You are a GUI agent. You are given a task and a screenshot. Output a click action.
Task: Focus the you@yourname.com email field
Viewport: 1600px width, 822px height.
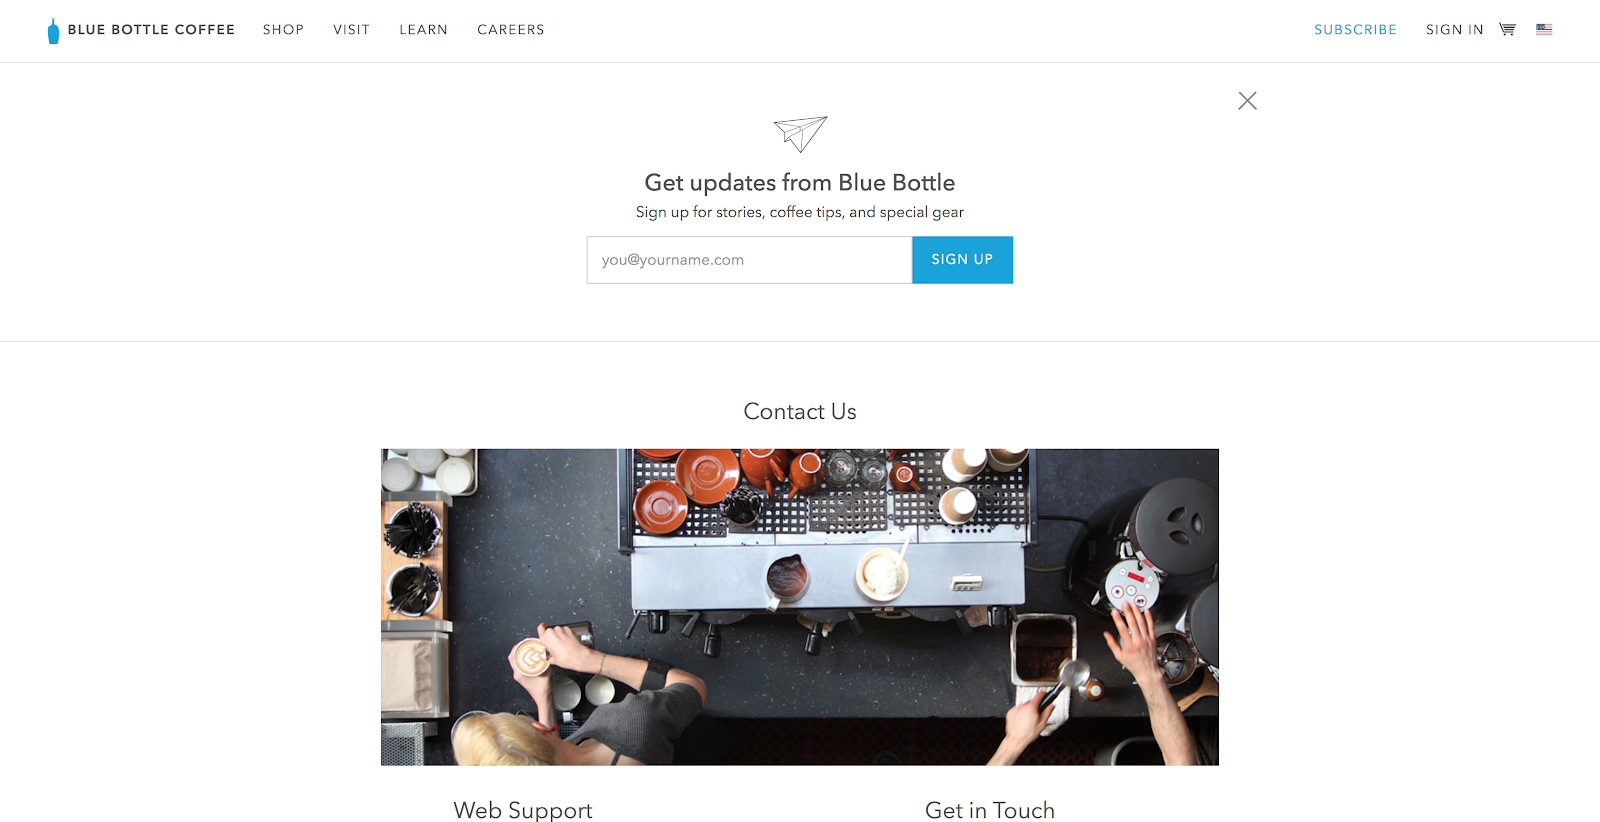pyautogui.click(x=749, y=260)
